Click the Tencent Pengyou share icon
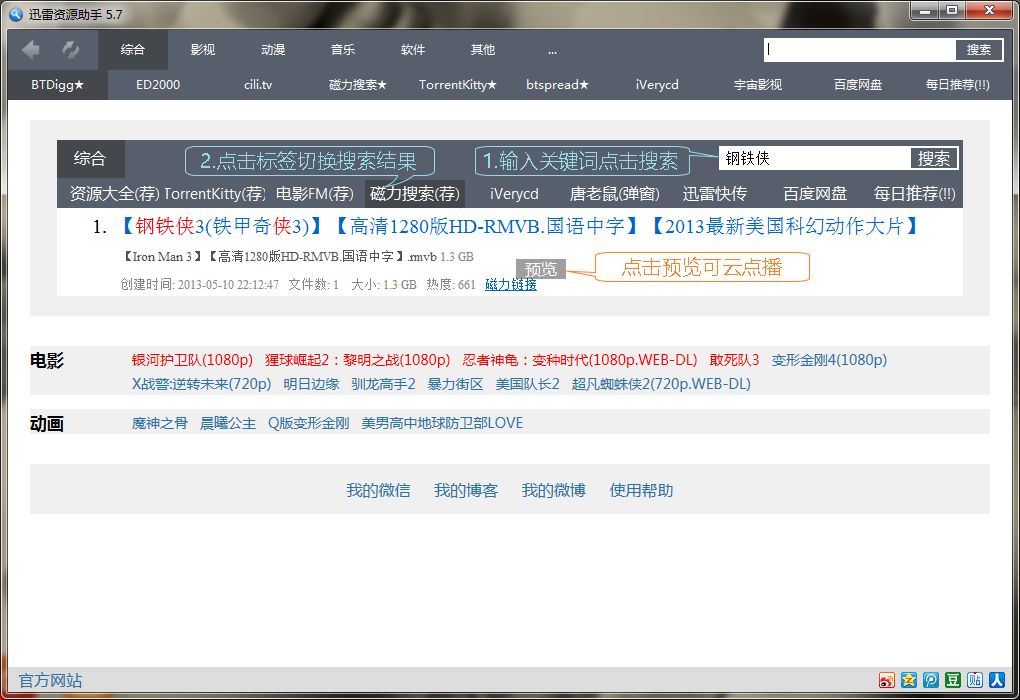 coord(931,680)
